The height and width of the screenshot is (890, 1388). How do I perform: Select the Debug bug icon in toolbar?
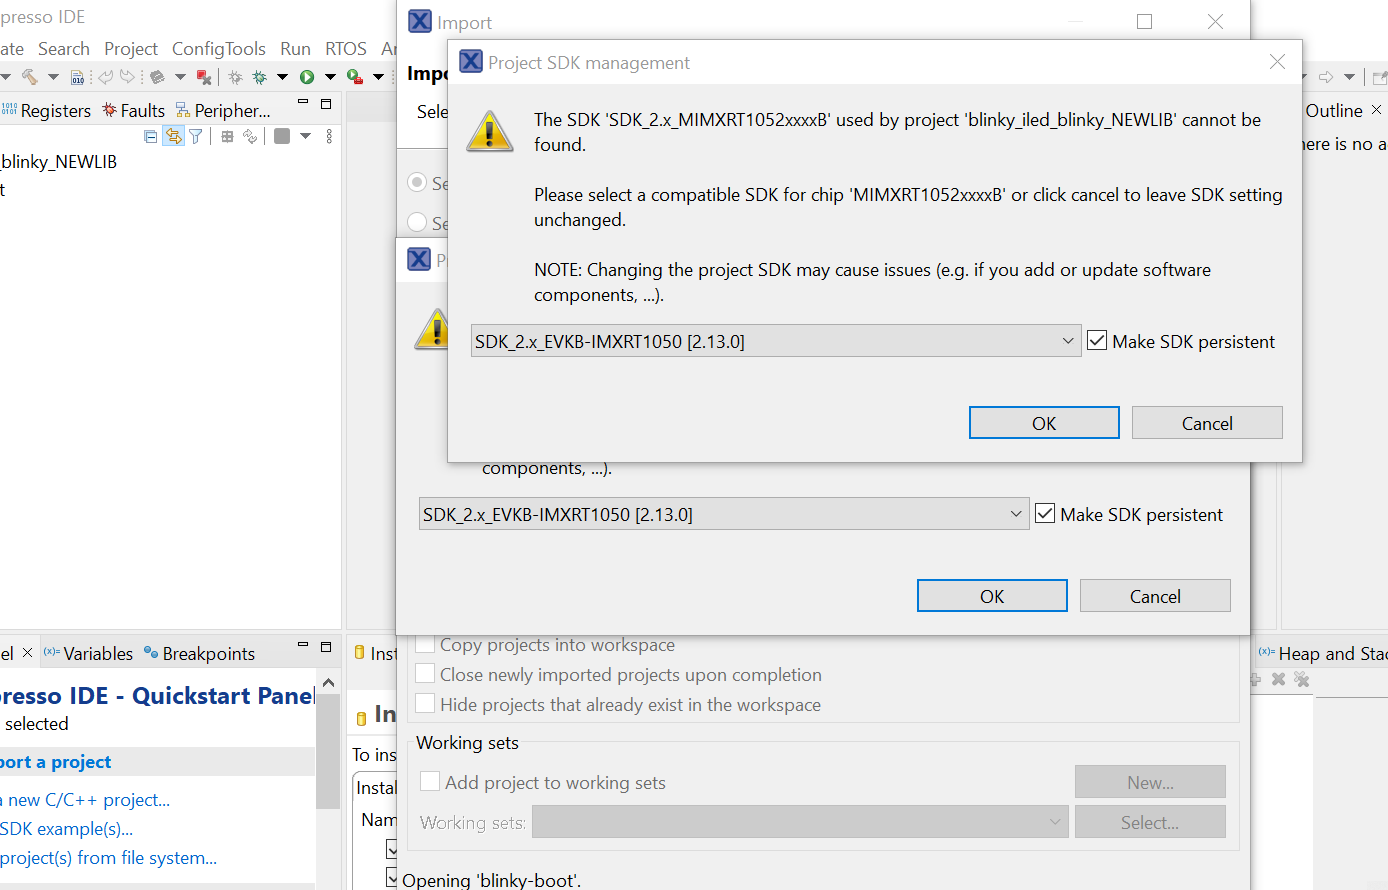click(259, 77)
